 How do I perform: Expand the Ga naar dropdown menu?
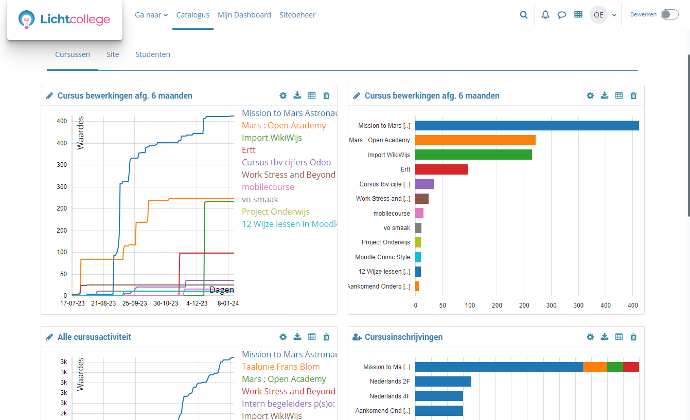(x=149, y=15)
